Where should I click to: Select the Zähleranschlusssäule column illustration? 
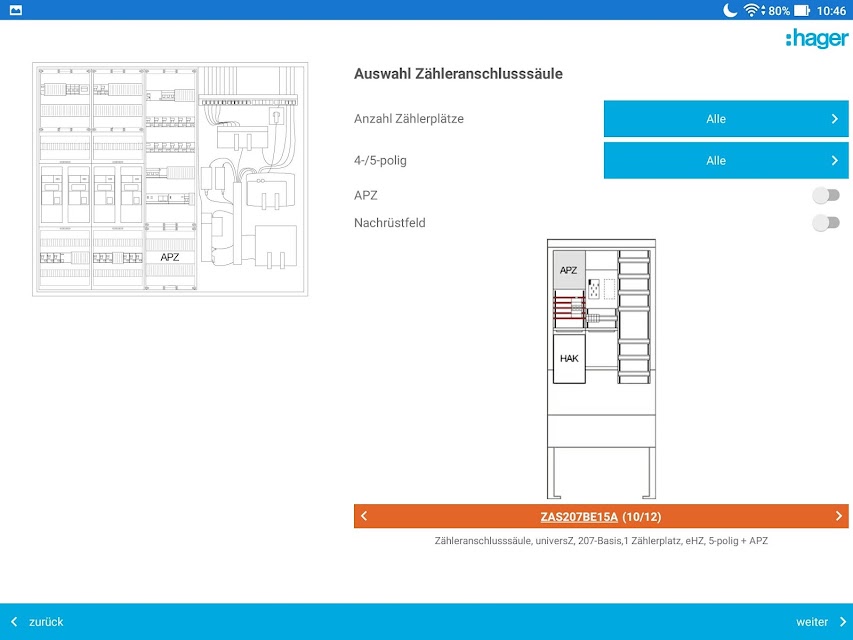point(601,368)
